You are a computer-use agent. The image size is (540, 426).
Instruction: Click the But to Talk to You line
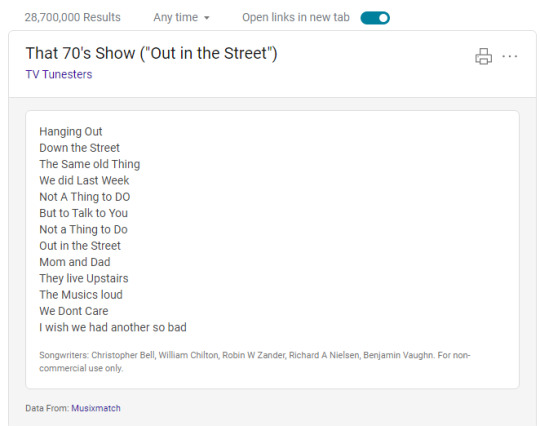(83, 213)
